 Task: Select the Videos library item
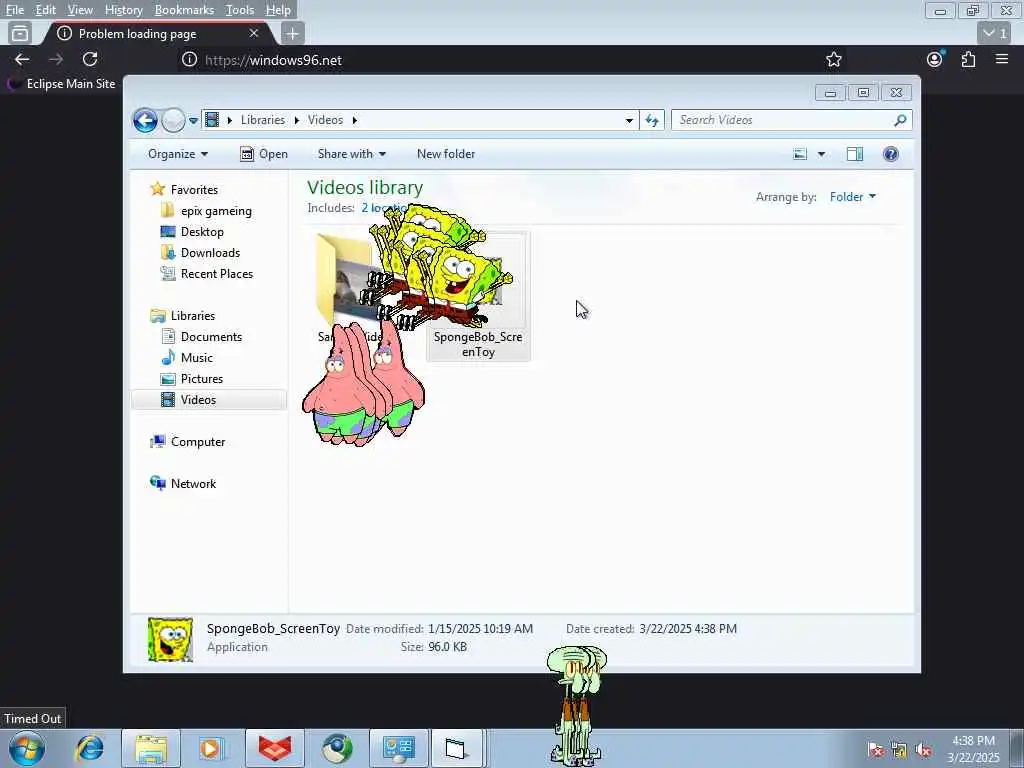209,400
